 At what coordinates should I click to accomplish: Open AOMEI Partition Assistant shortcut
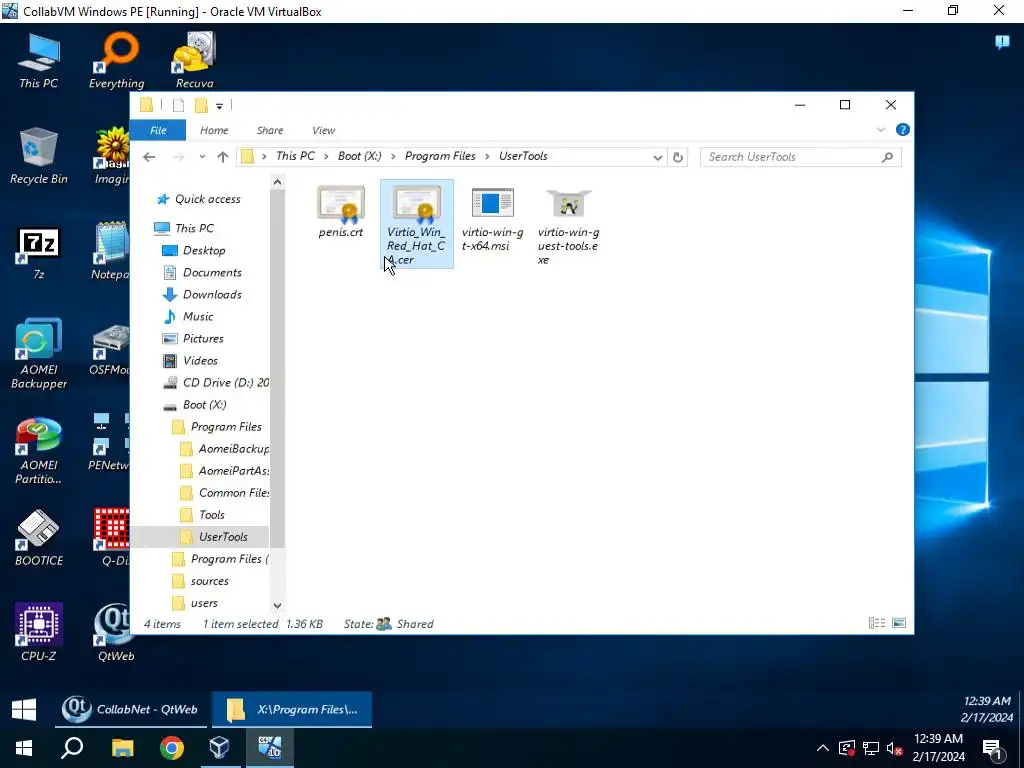(x=38, y=451)
